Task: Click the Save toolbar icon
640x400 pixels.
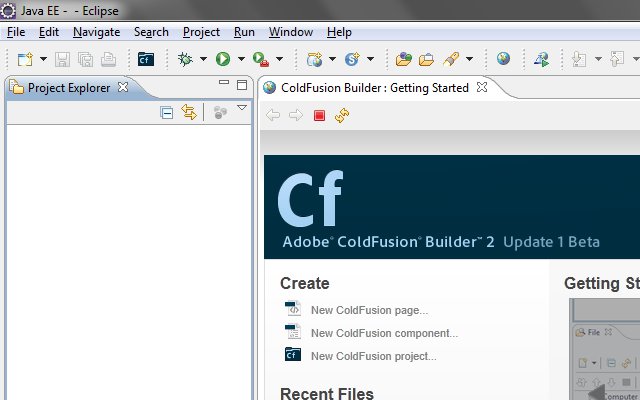Action: click(62, 60)
